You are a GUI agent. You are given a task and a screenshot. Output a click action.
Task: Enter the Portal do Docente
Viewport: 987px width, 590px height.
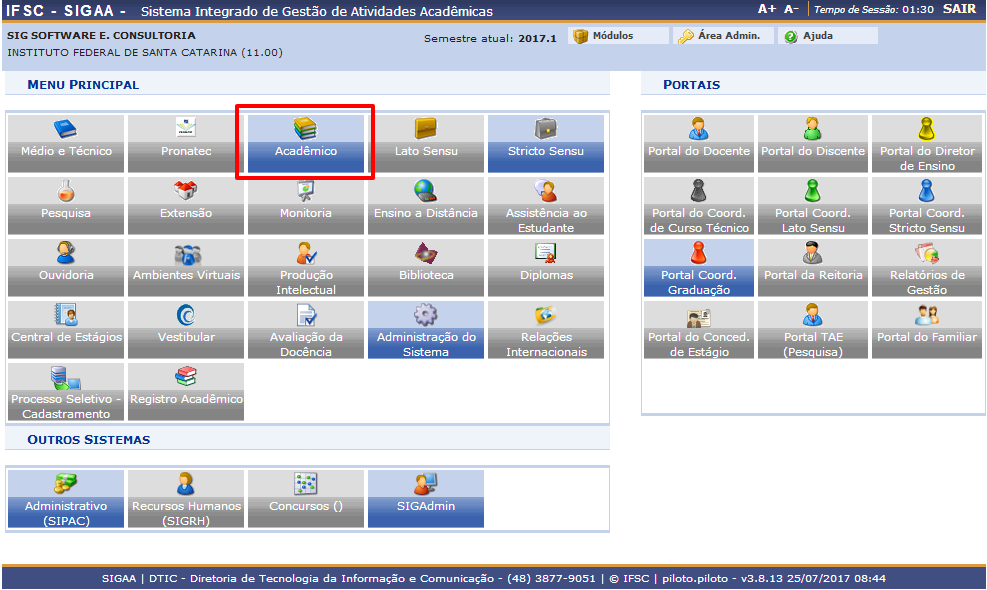click(x=698, y=143)
